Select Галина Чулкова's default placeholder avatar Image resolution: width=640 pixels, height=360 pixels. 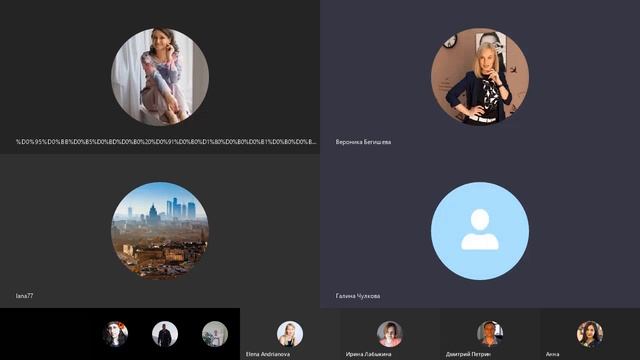click(x=480, y=231)
